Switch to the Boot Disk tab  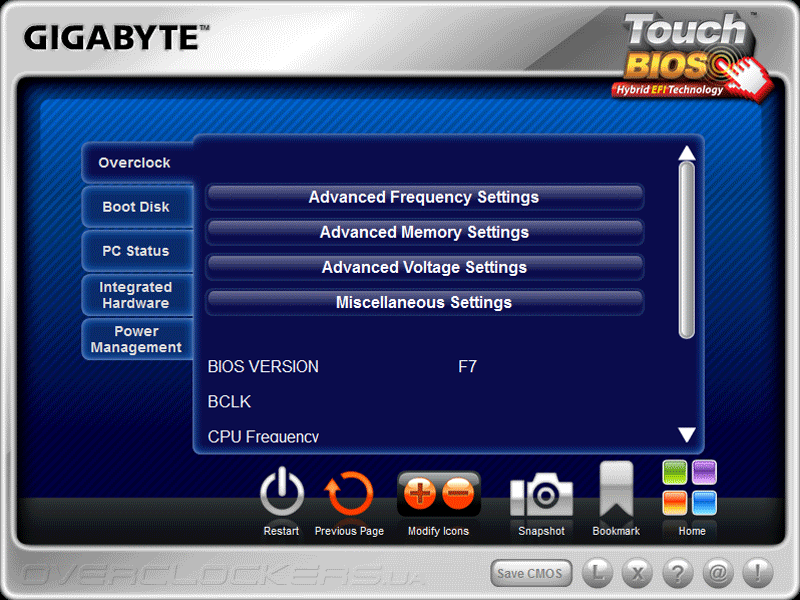pyautogui.click(x=137, y=207)
